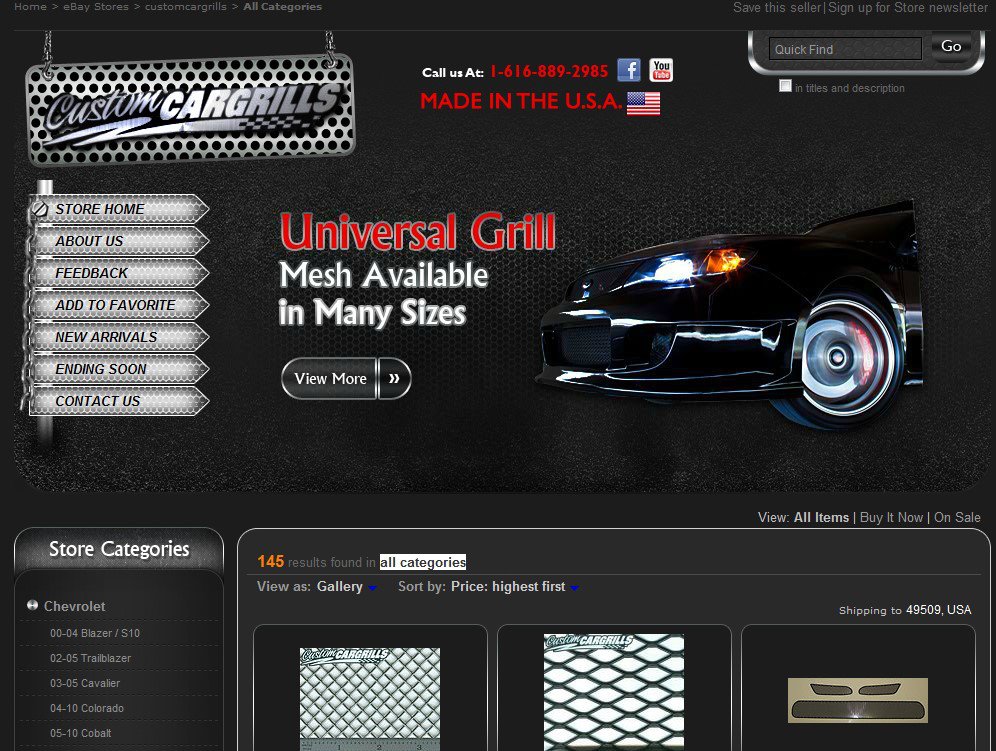This screenshot has height=751, width=996.
Task: Open 05-10 Cobalt category
Action: coord(80,733)
